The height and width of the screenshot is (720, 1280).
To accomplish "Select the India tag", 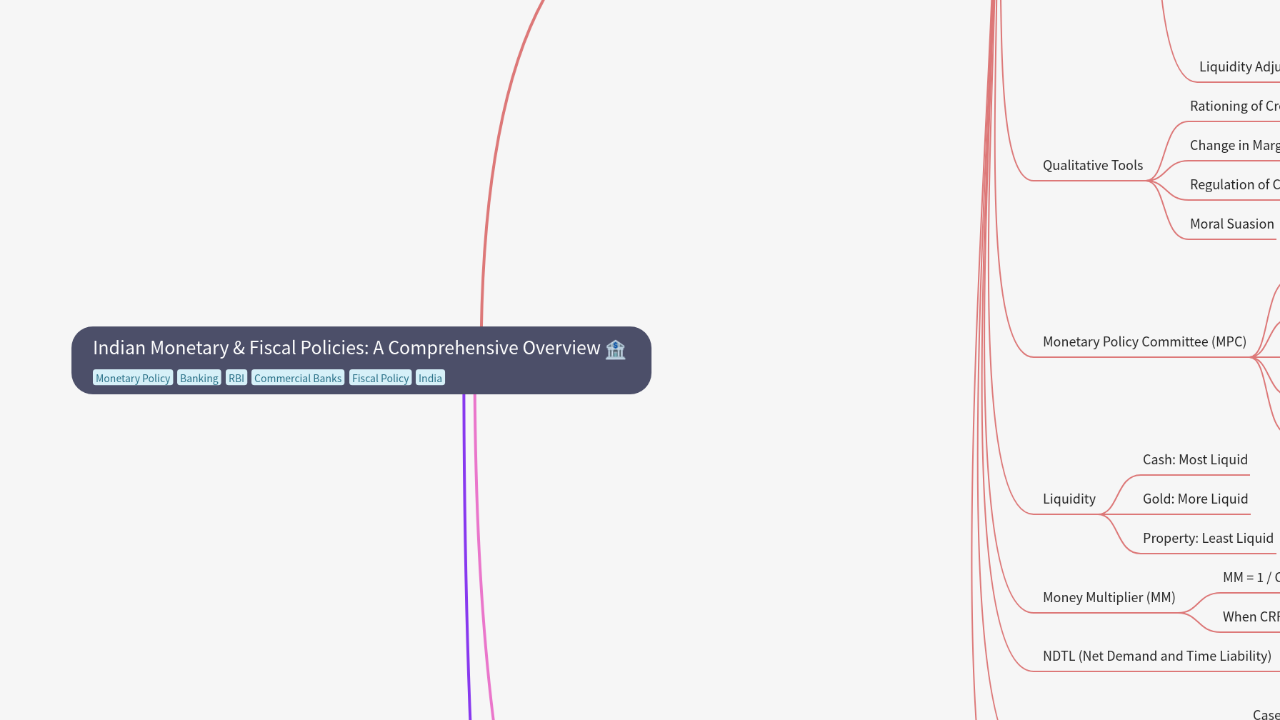I will point(430,378).
